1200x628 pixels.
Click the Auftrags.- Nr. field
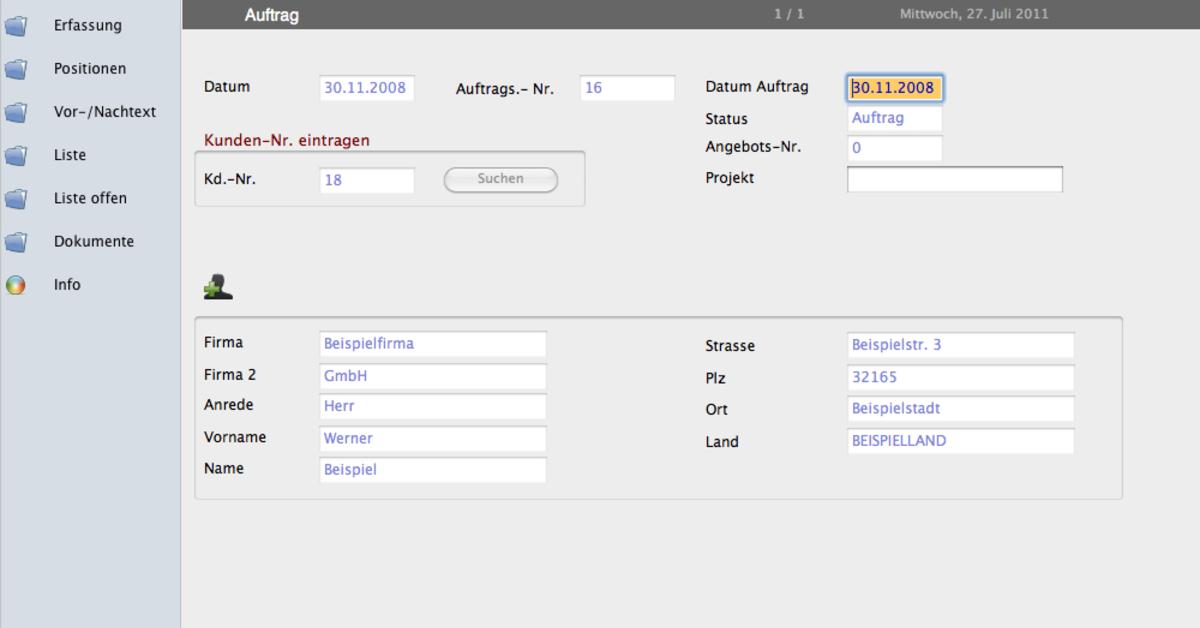click(x=627, y=88)
